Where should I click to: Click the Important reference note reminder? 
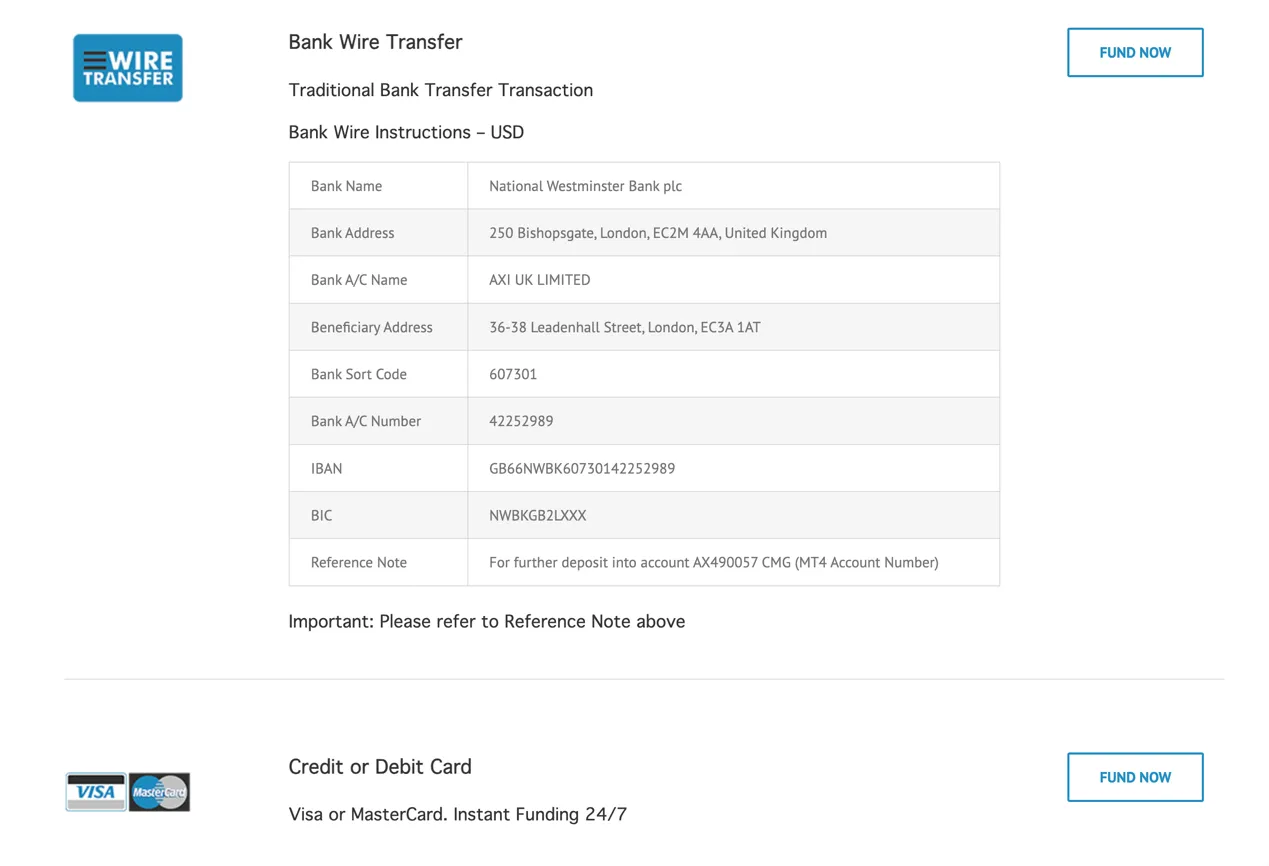[x=487, y=621]
